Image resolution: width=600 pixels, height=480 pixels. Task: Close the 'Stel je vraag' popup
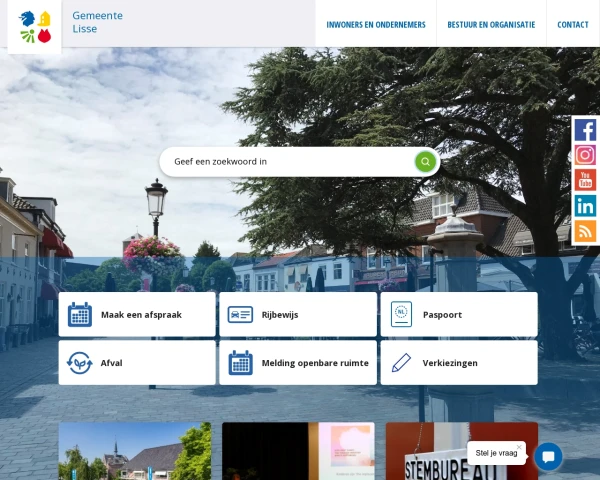(x=519, y=446)
